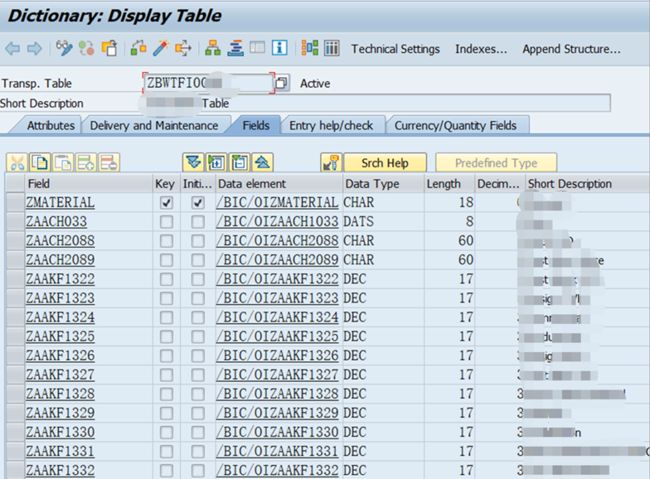Open the Where-Used List icon

pos(183,48)
